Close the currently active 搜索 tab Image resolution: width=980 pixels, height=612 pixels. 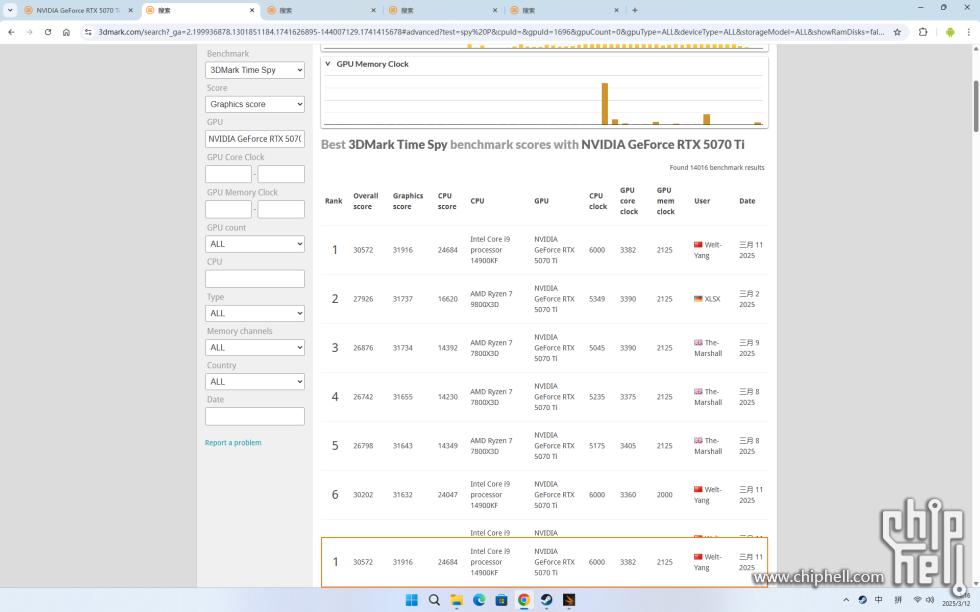click(252, 10)
